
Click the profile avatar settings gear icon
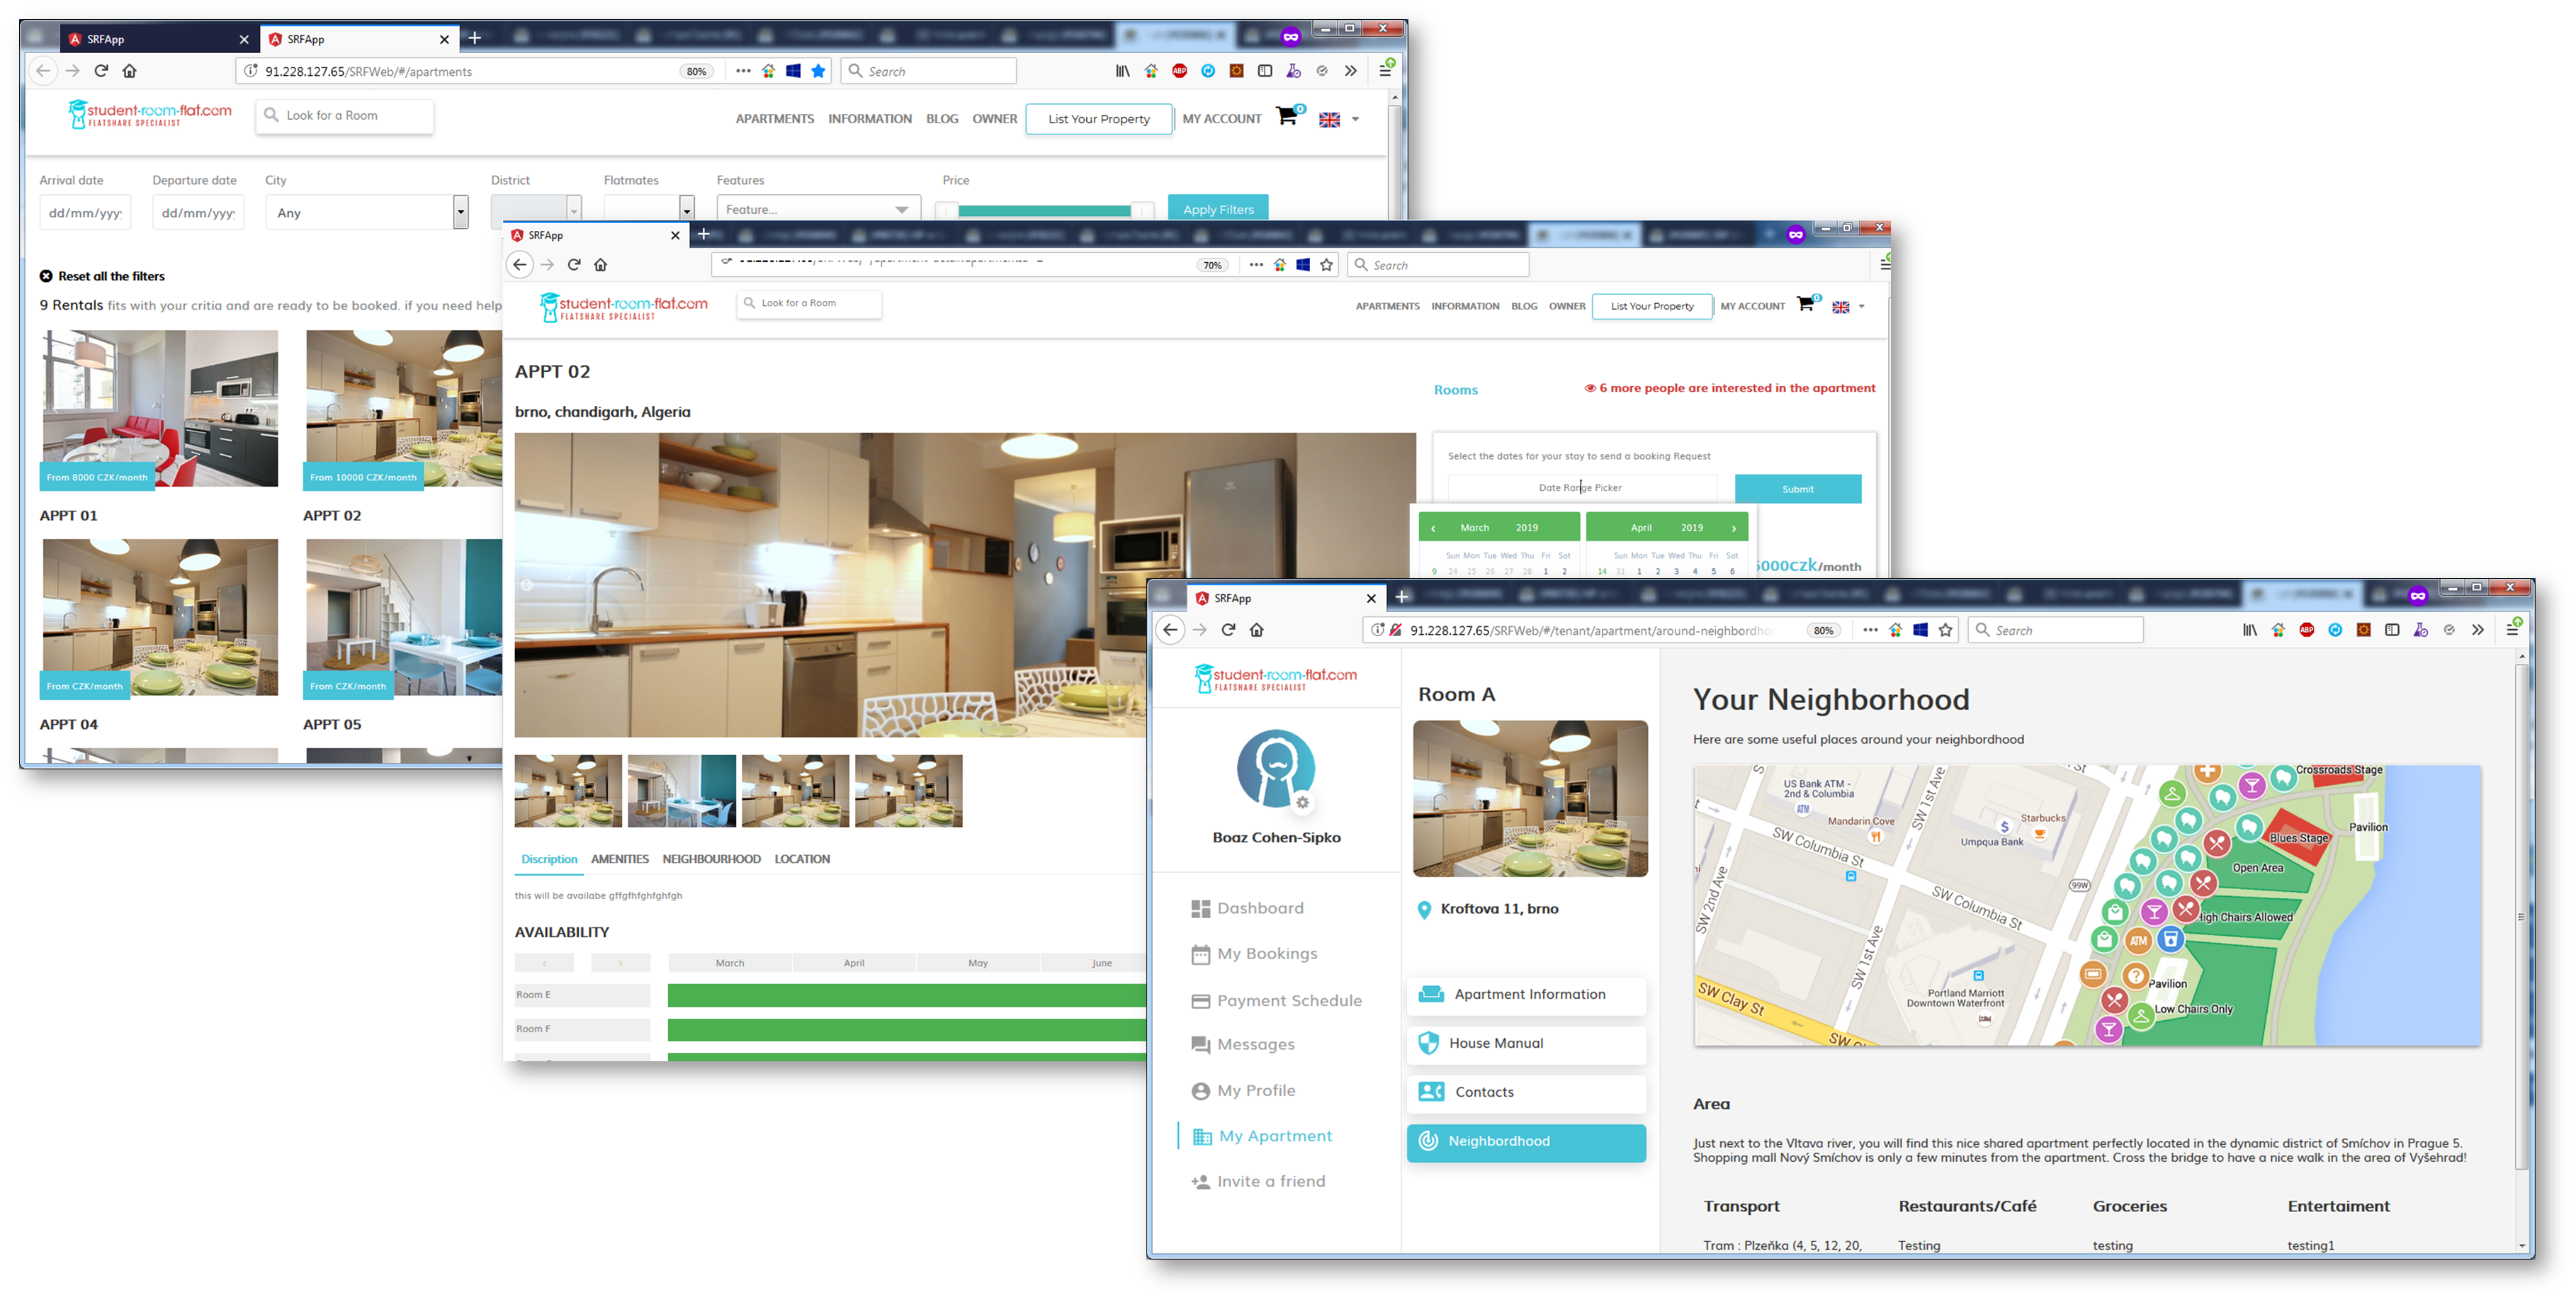[1302, 802]
